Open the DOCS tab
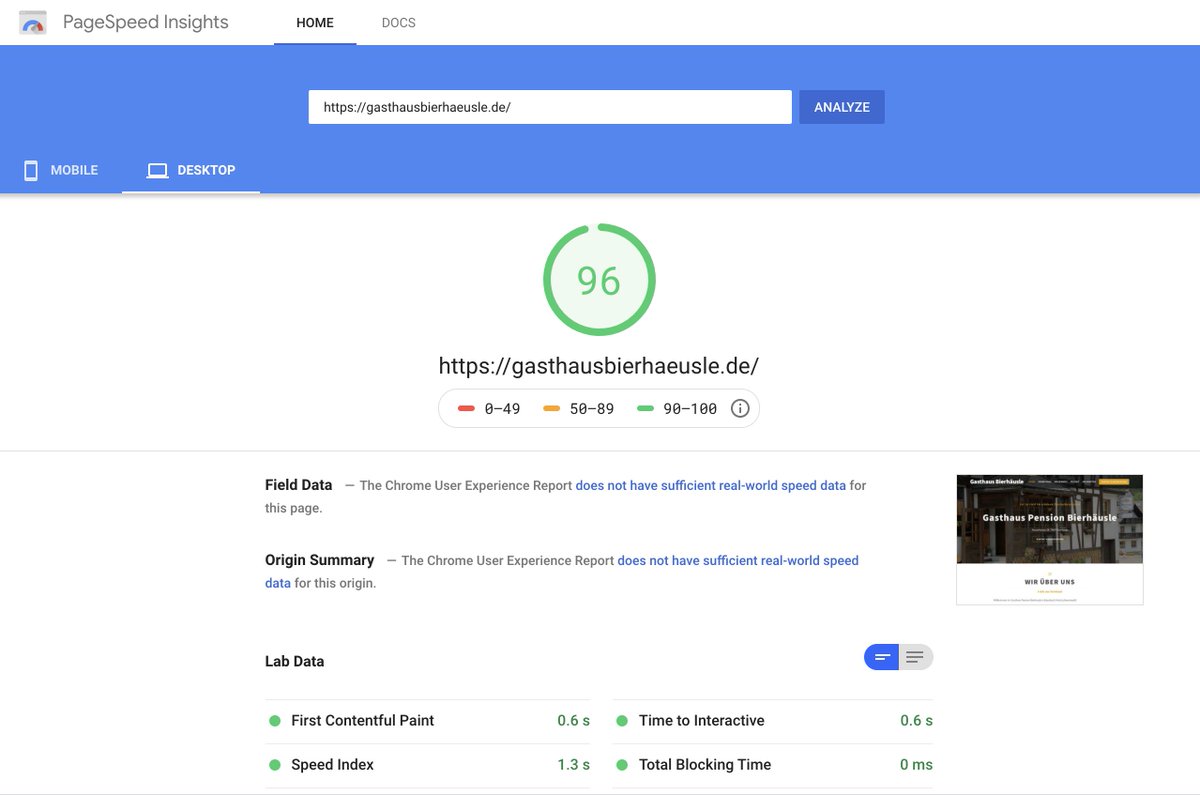This screenshot has height=795, width=1200. pos(398,23)
